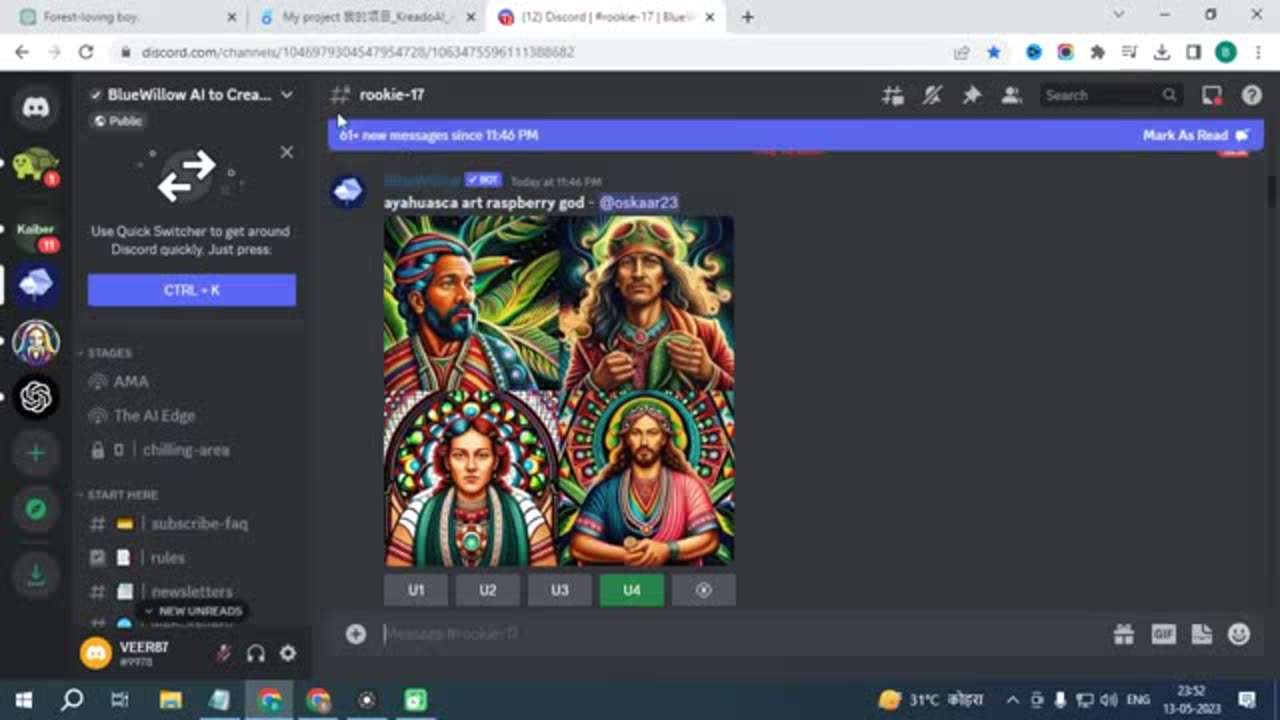Open the Chrome three-dot menu
The image size is (1280, 720).
1257,52
